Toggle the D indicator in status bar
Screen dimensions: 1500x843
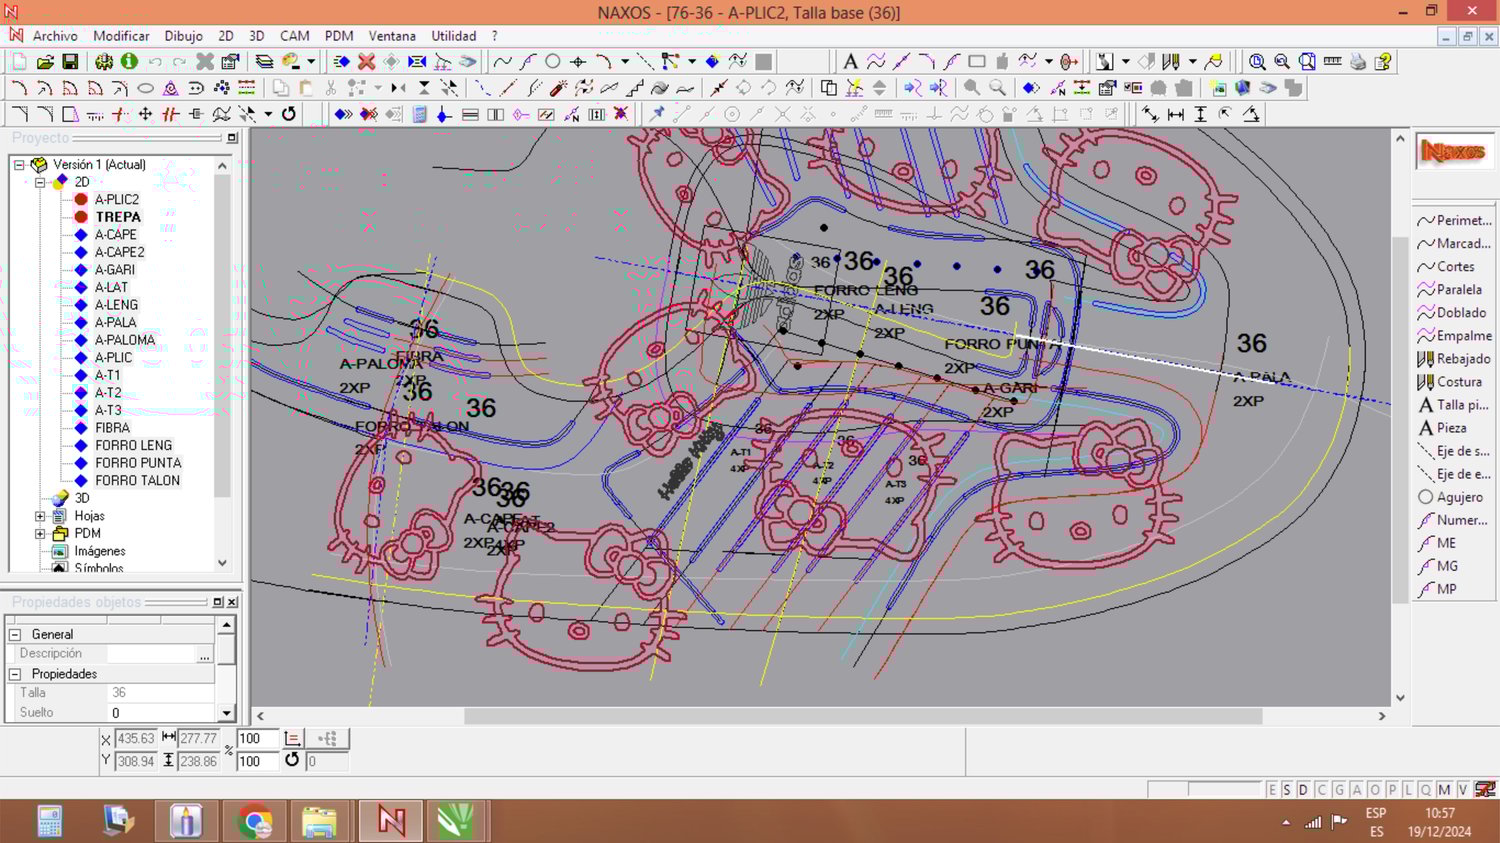click(x=1303, y=790)
